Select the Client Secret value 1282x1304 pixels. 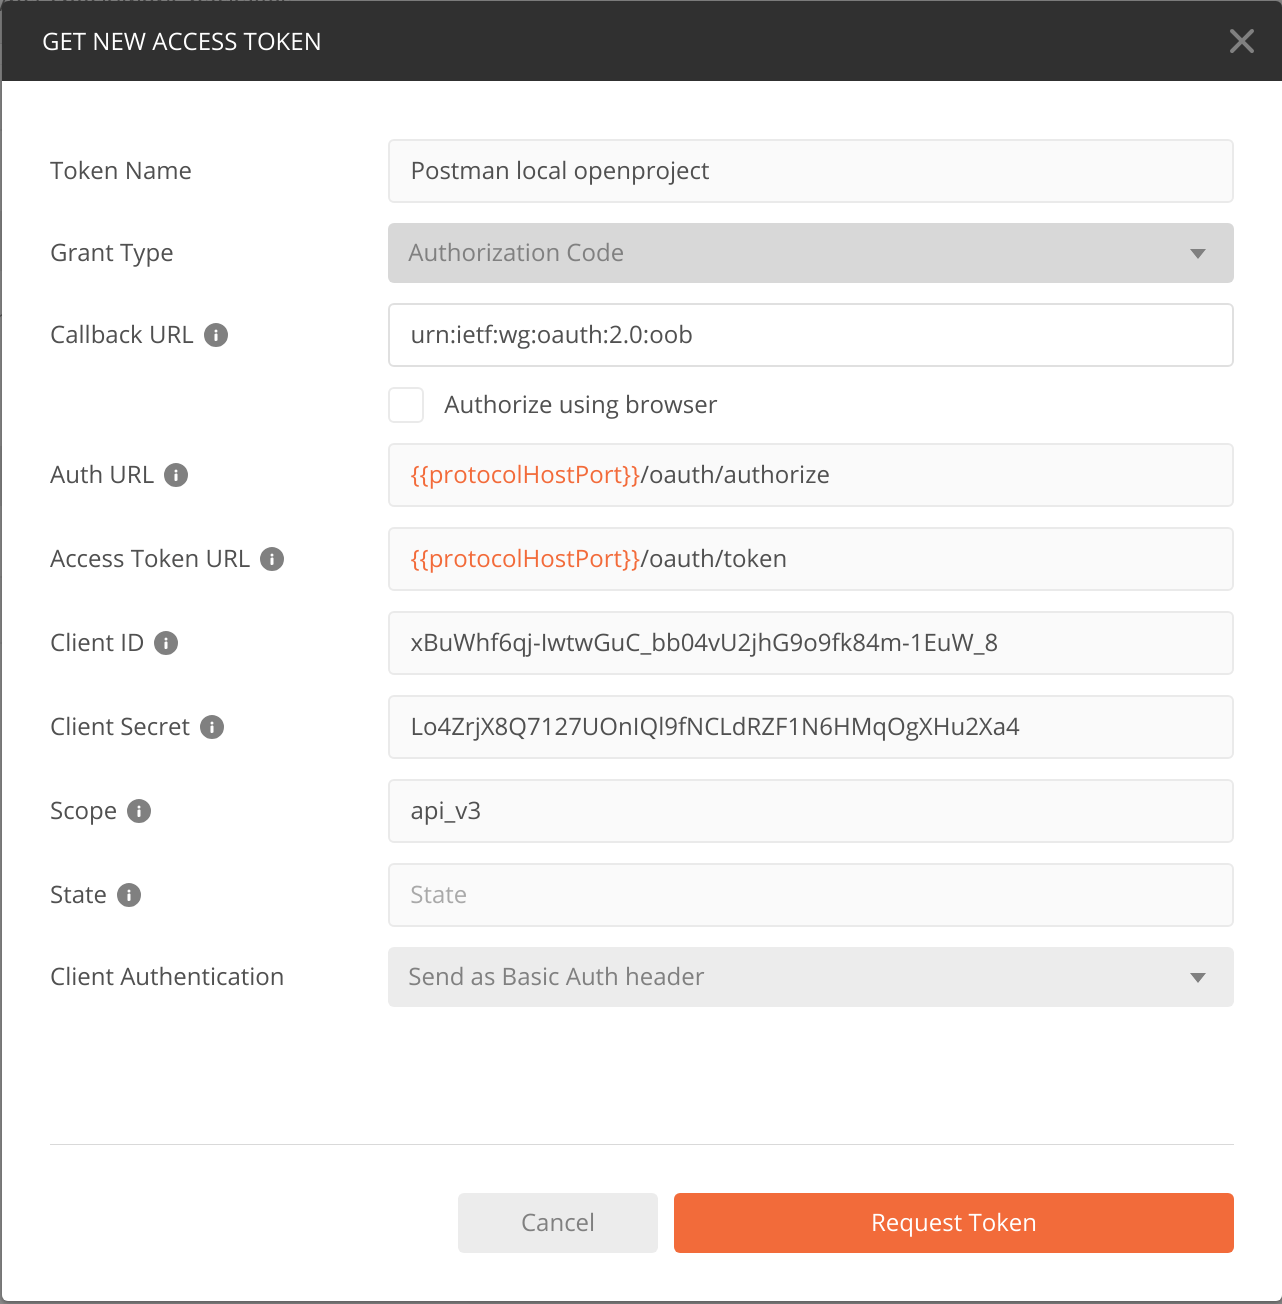(810, 727)
